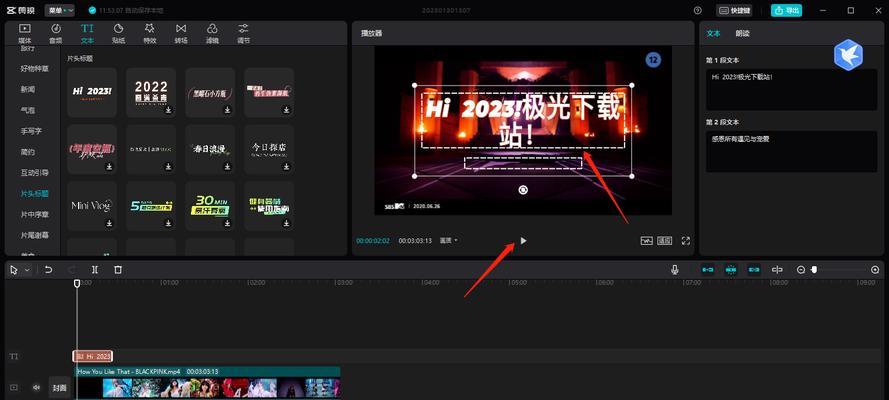The width and height of the screenshot is (889, 400).
Task: Toggle clip linkage on the timeline
Action: click(x=754, y=270)
